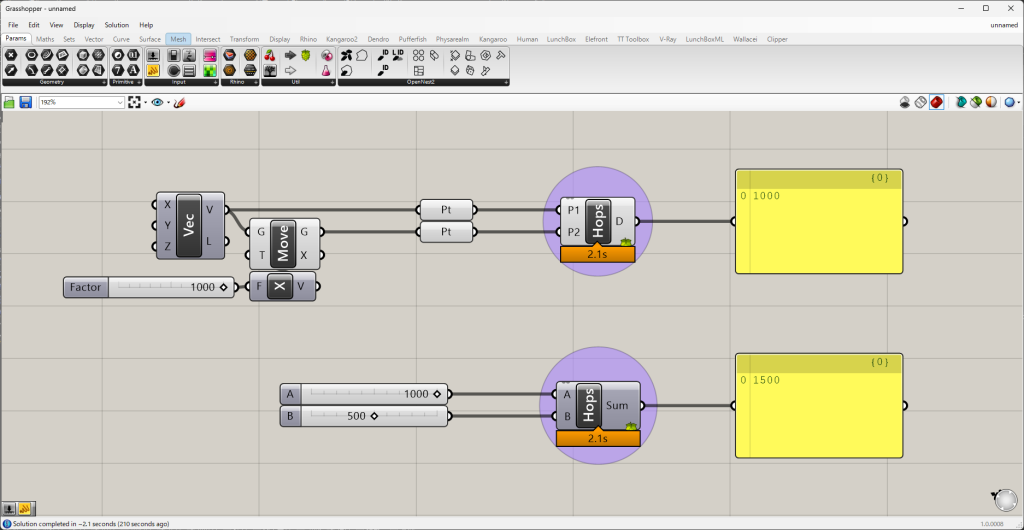The height and width of the screenshot is (530, 1024).
Task: Toggle wireframe preview mode
Action: coord(921,102)
